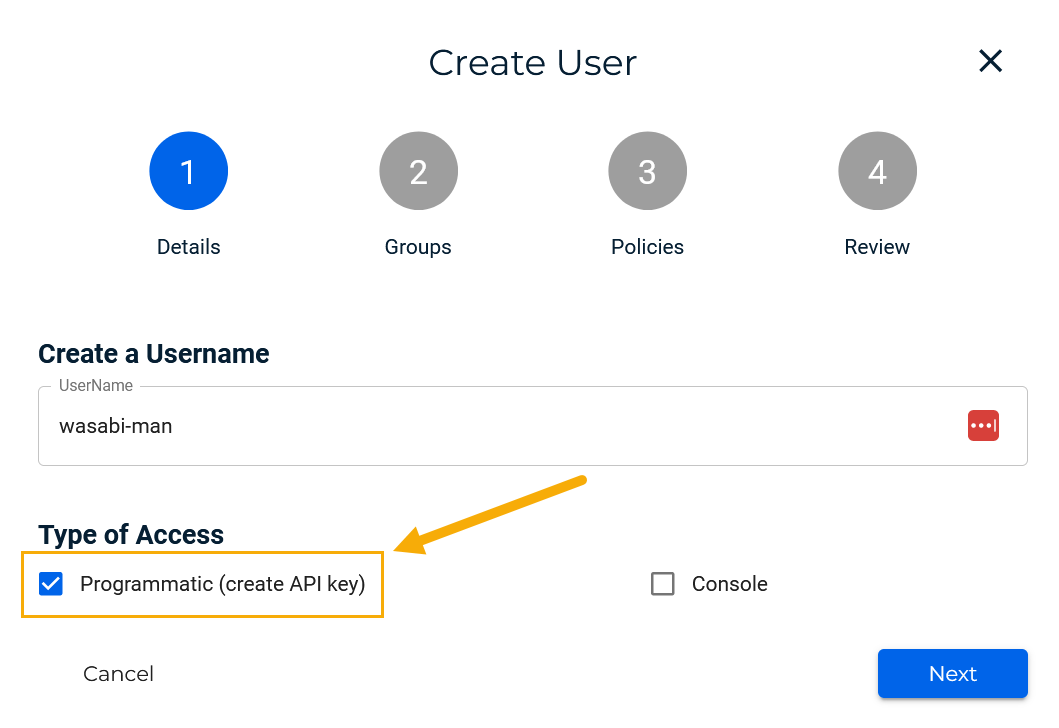Viewport: 1059px width, 728px height.
Task: Click the step 3 circle icon
Action: (x=647, y=172)
